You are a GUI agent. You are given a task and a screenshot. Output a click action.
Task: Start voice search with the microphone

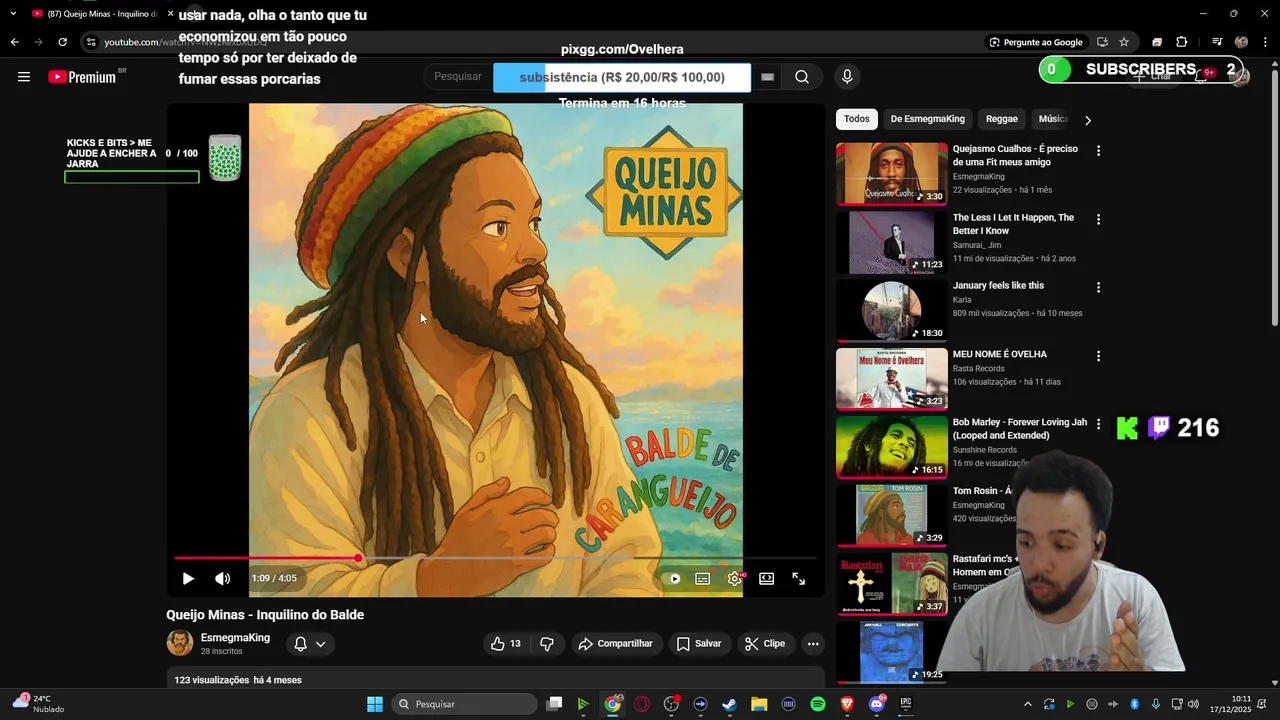(847, 77)
